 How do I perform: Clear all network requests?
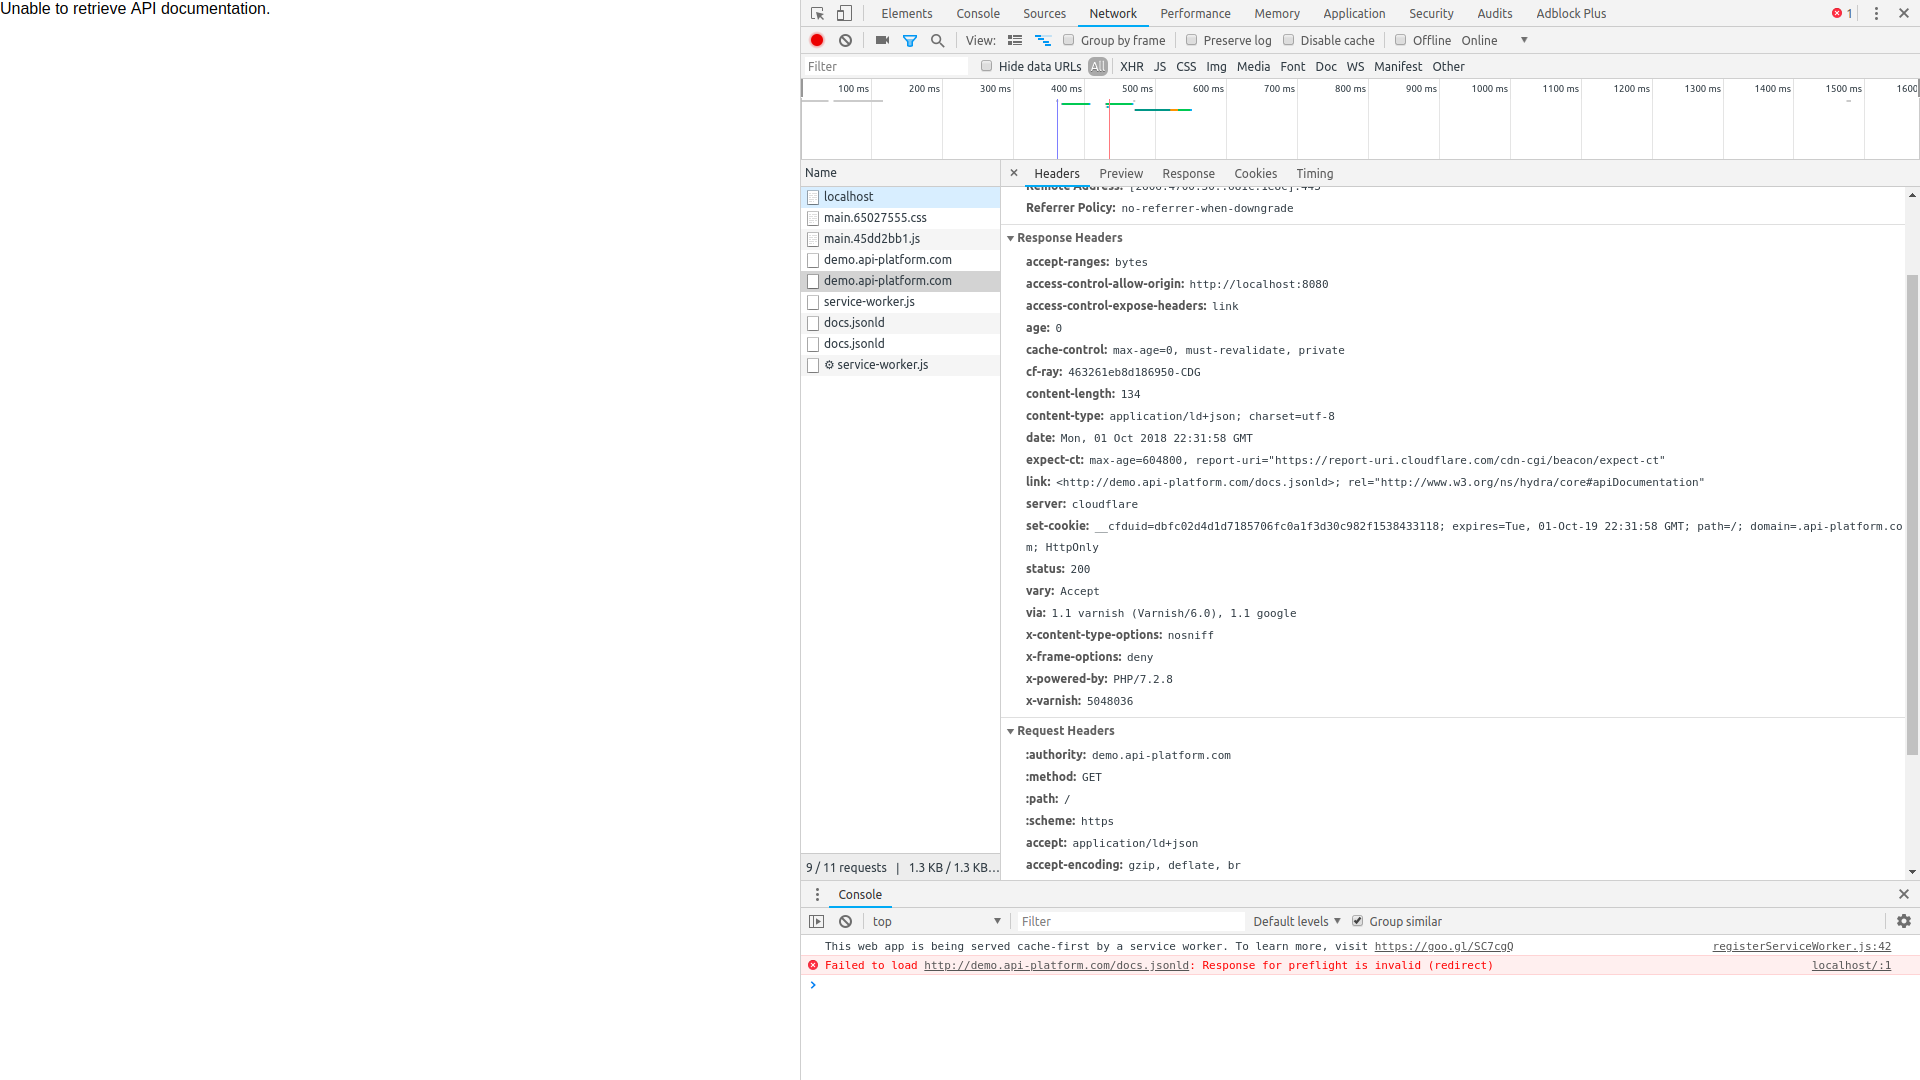pos(845,40)
